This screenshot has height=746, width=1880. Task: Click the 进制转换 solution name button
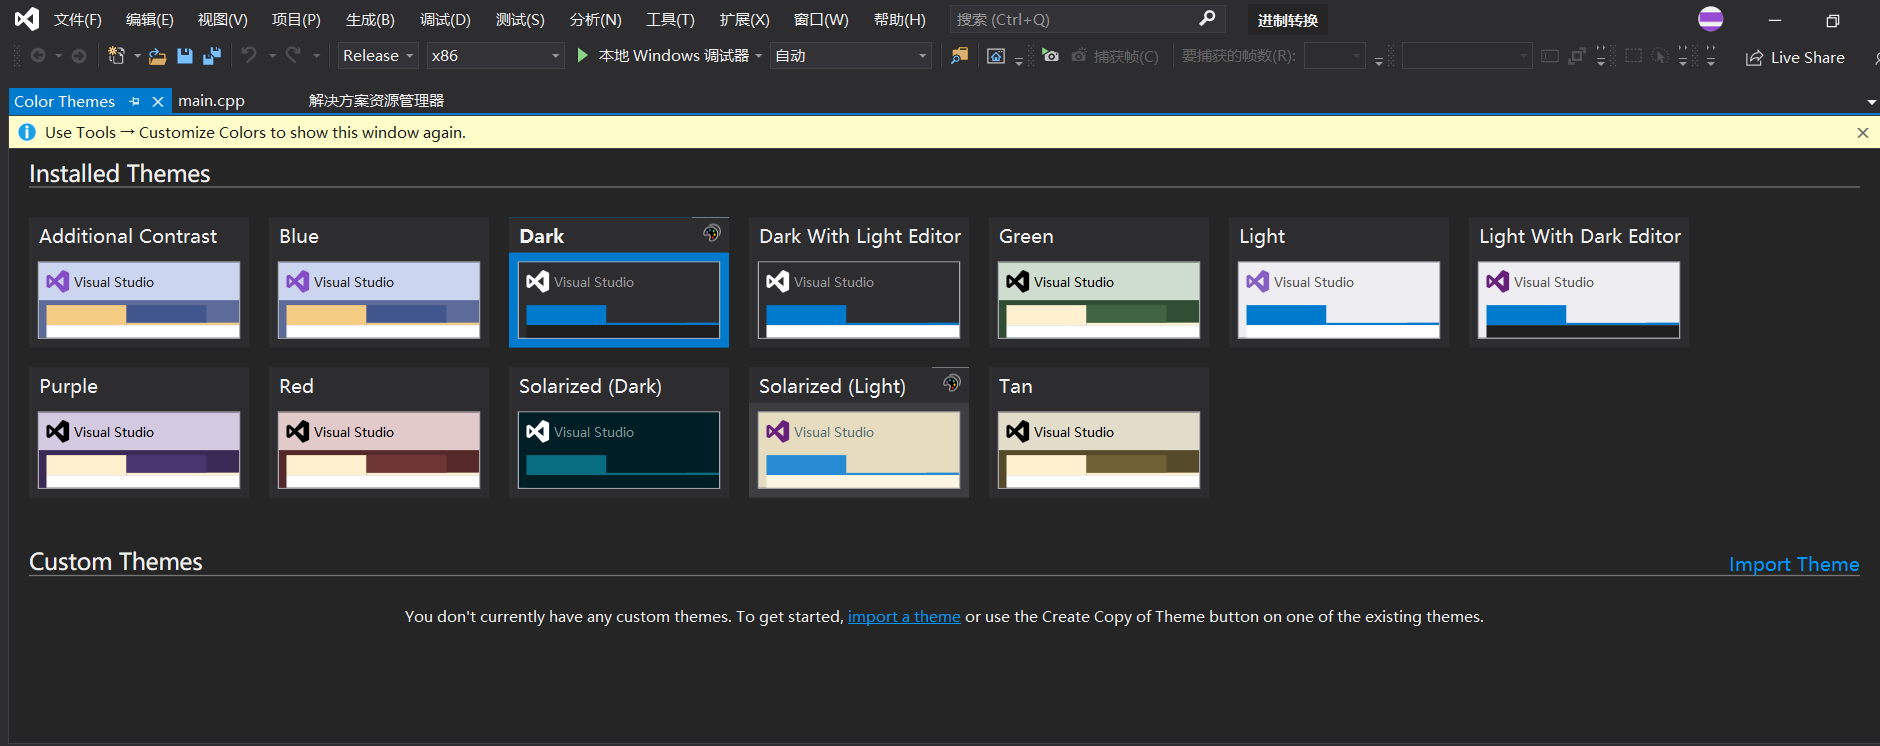click(1288, 20)
